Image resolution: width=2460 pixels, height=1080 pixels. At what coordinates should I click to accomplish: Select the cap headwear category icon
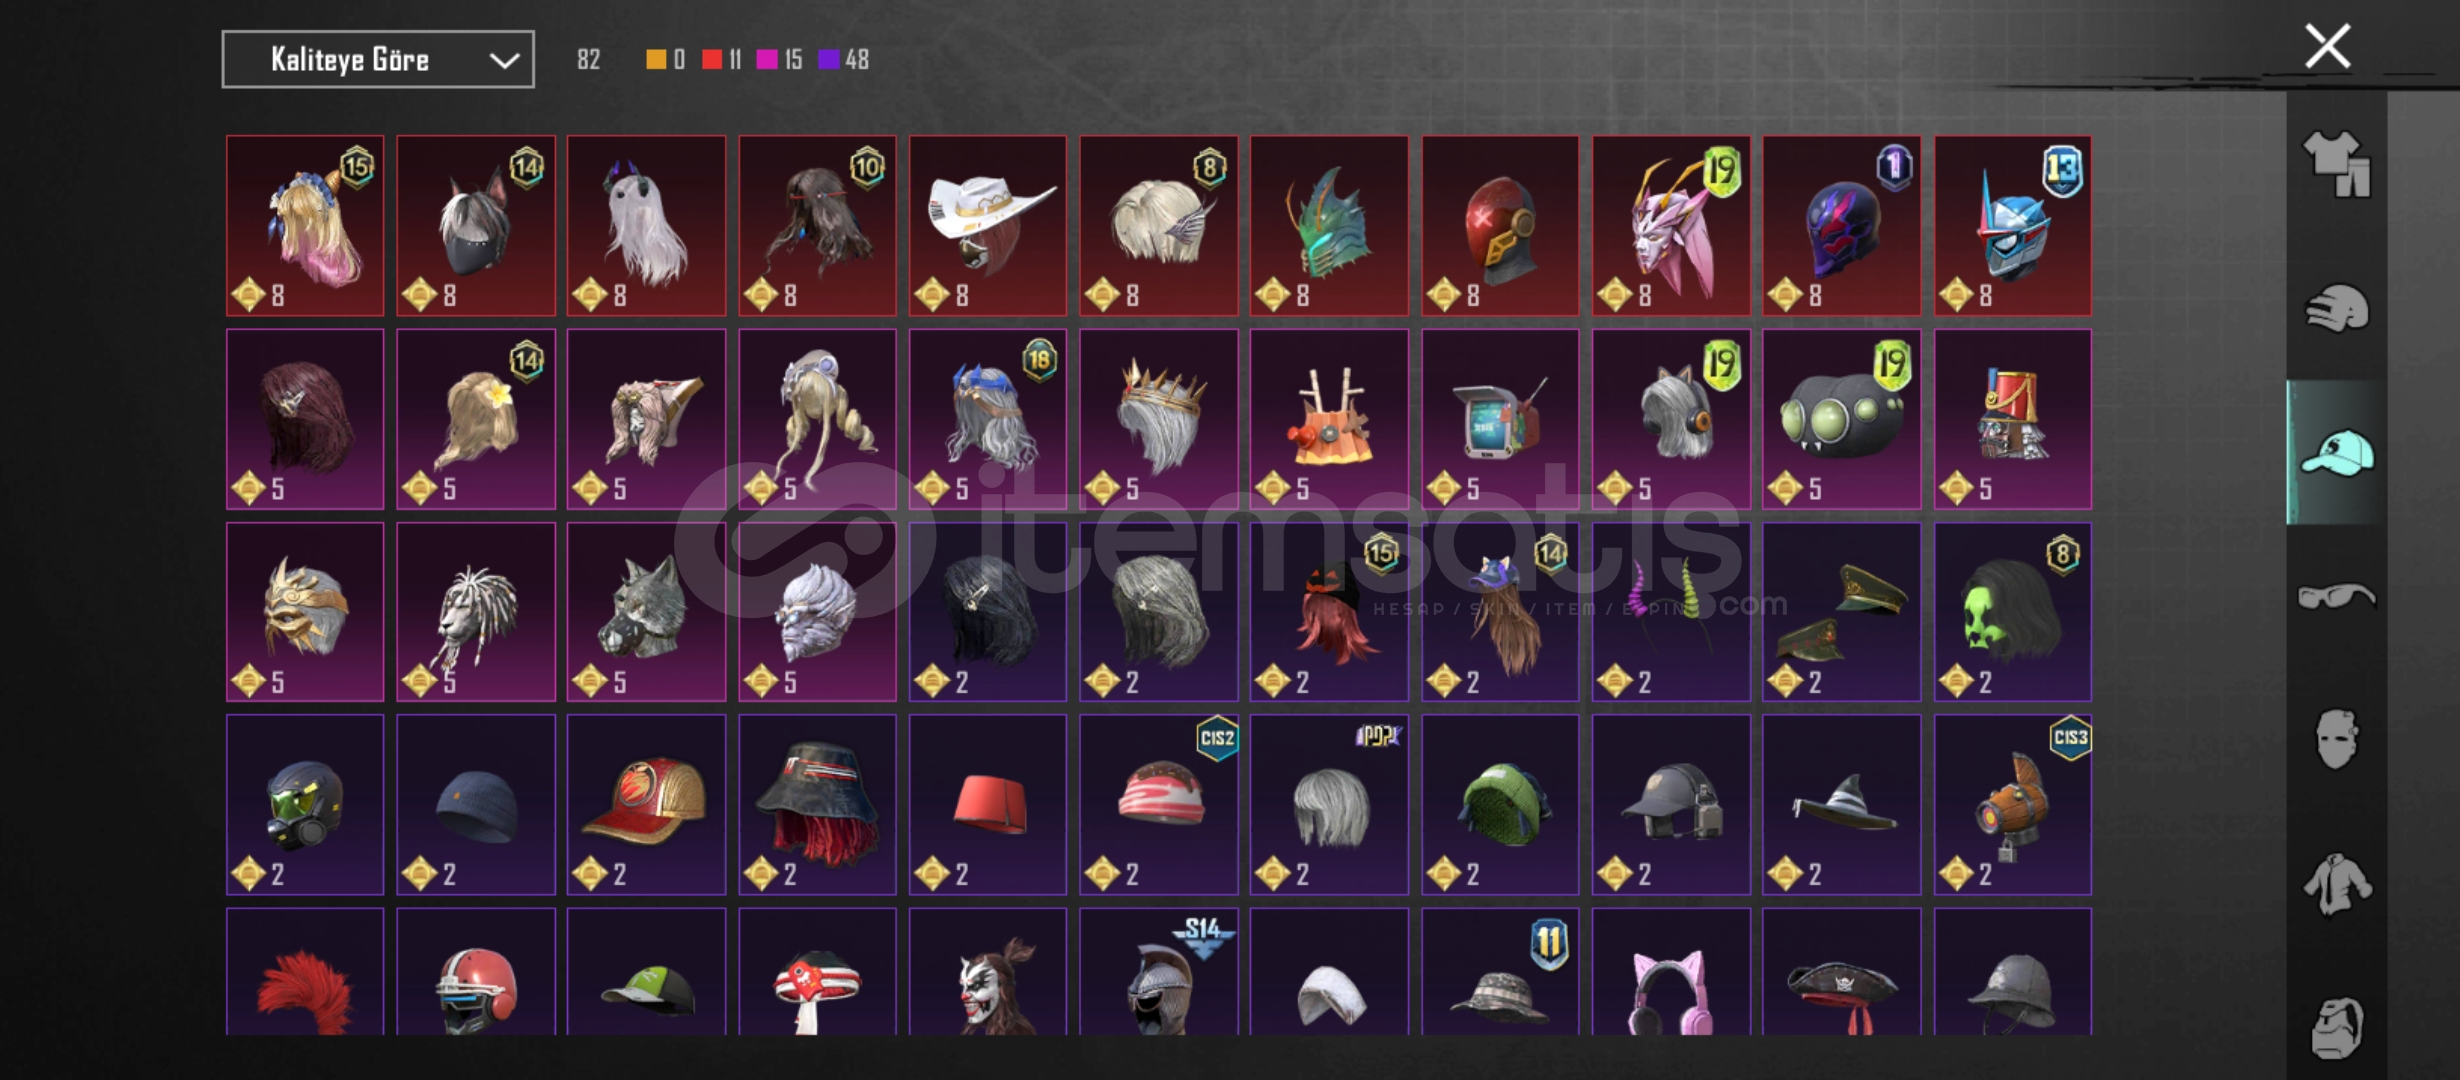coord(2336,453)
